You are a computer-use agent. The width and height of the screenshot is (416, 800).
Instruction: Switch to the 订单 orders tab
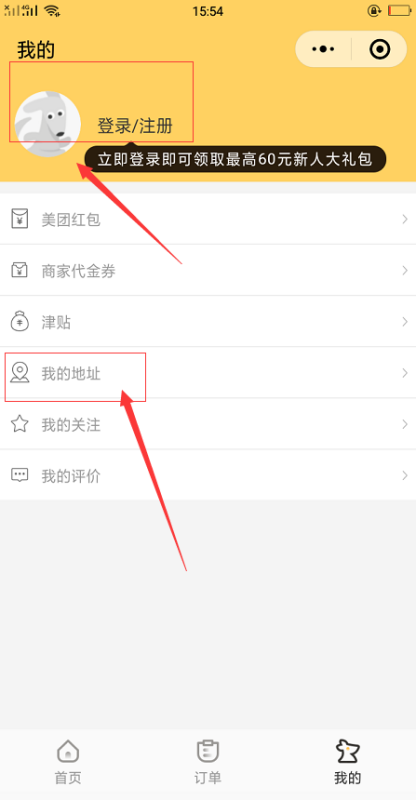[x=208, y=763]
